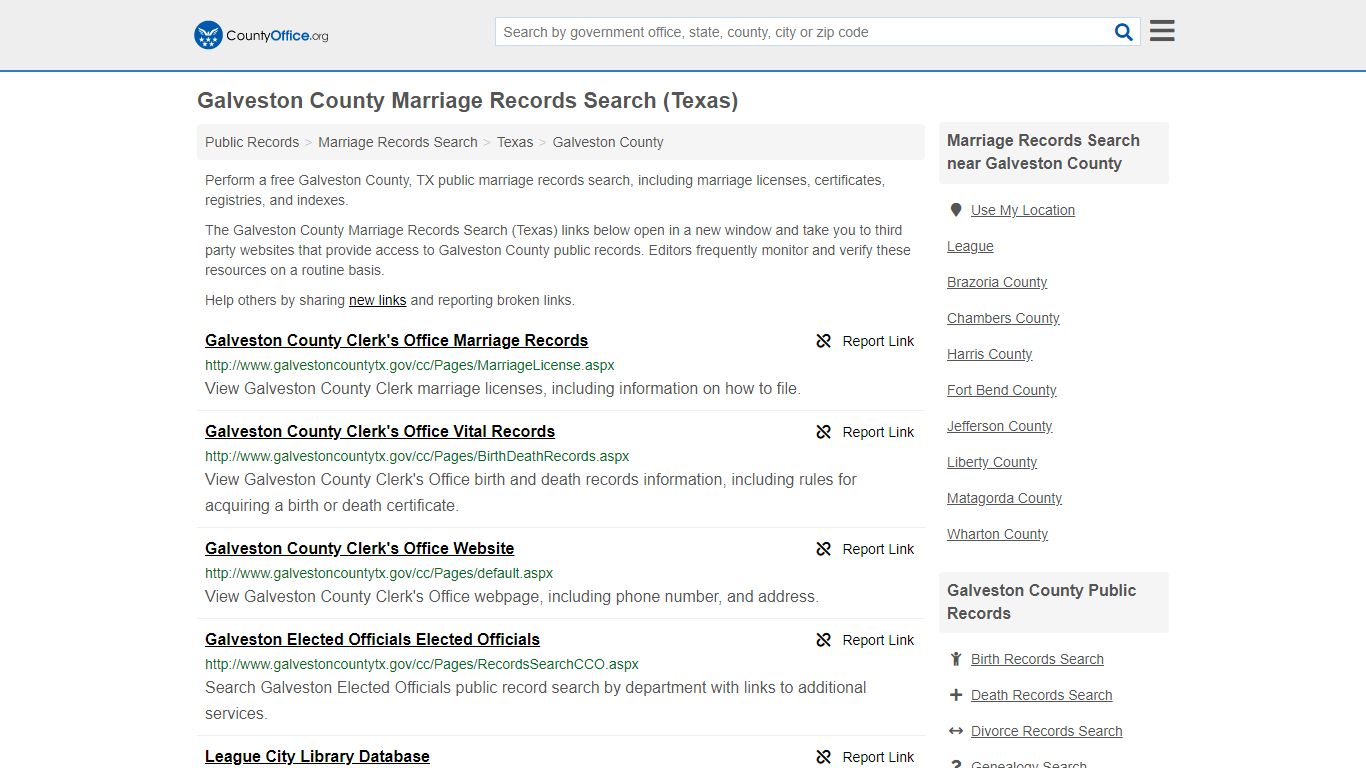The image size is (1366, 768).
Task: Open the hamburger menu icon
Action: tap(1162, 31)
